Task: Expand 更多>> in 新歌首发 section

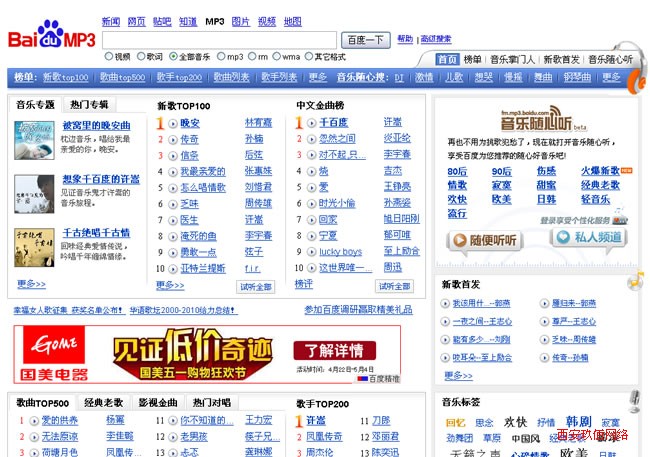Action: click(x=458, y=375)
